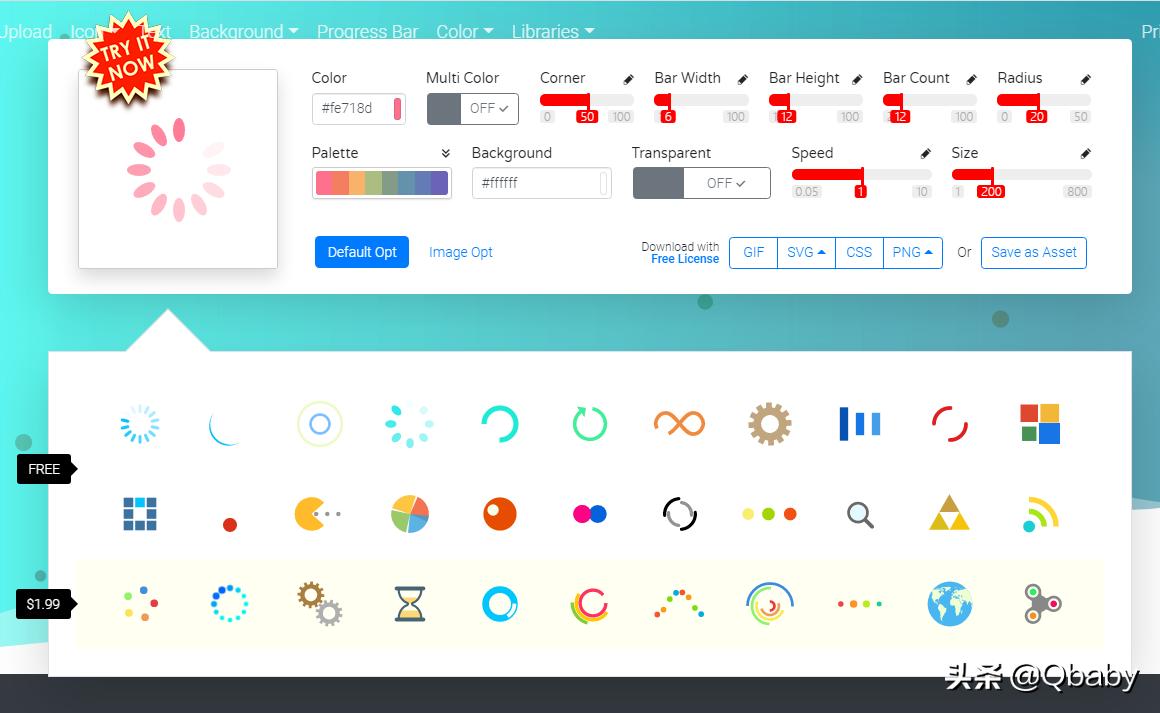This screenshot has height=713, width=1160.
Task: Click the FREE row label
Action: coord(46,469)
